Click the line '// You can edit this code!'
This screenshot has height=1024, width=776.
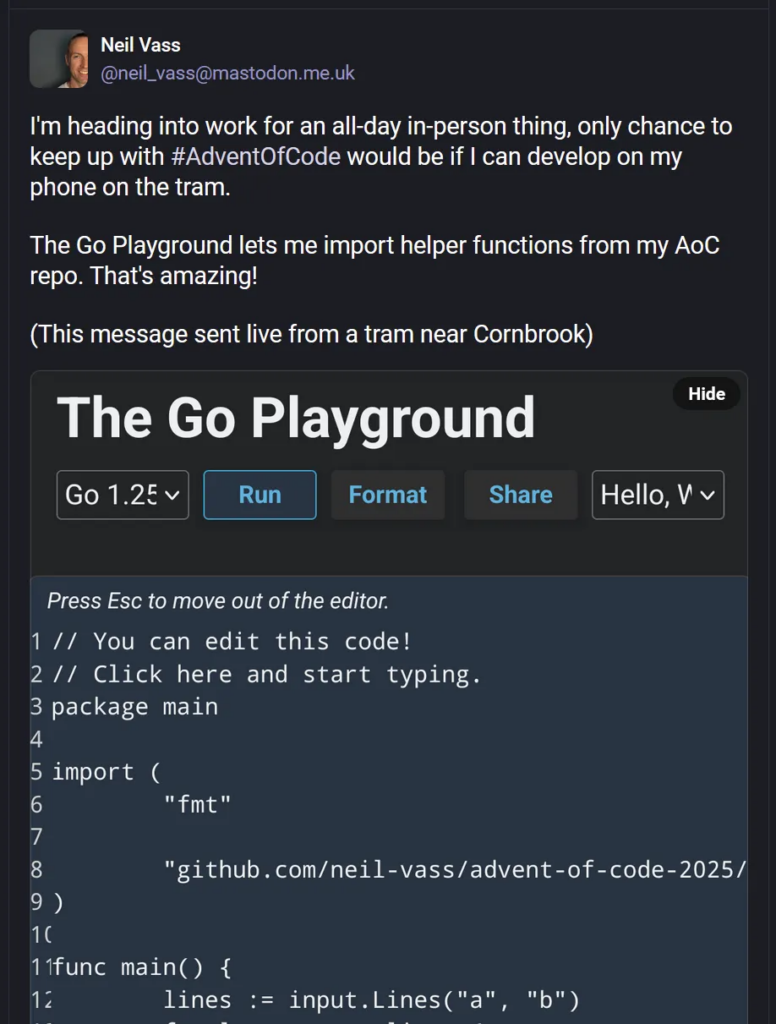pyautogui.click(x=232, y=641)
